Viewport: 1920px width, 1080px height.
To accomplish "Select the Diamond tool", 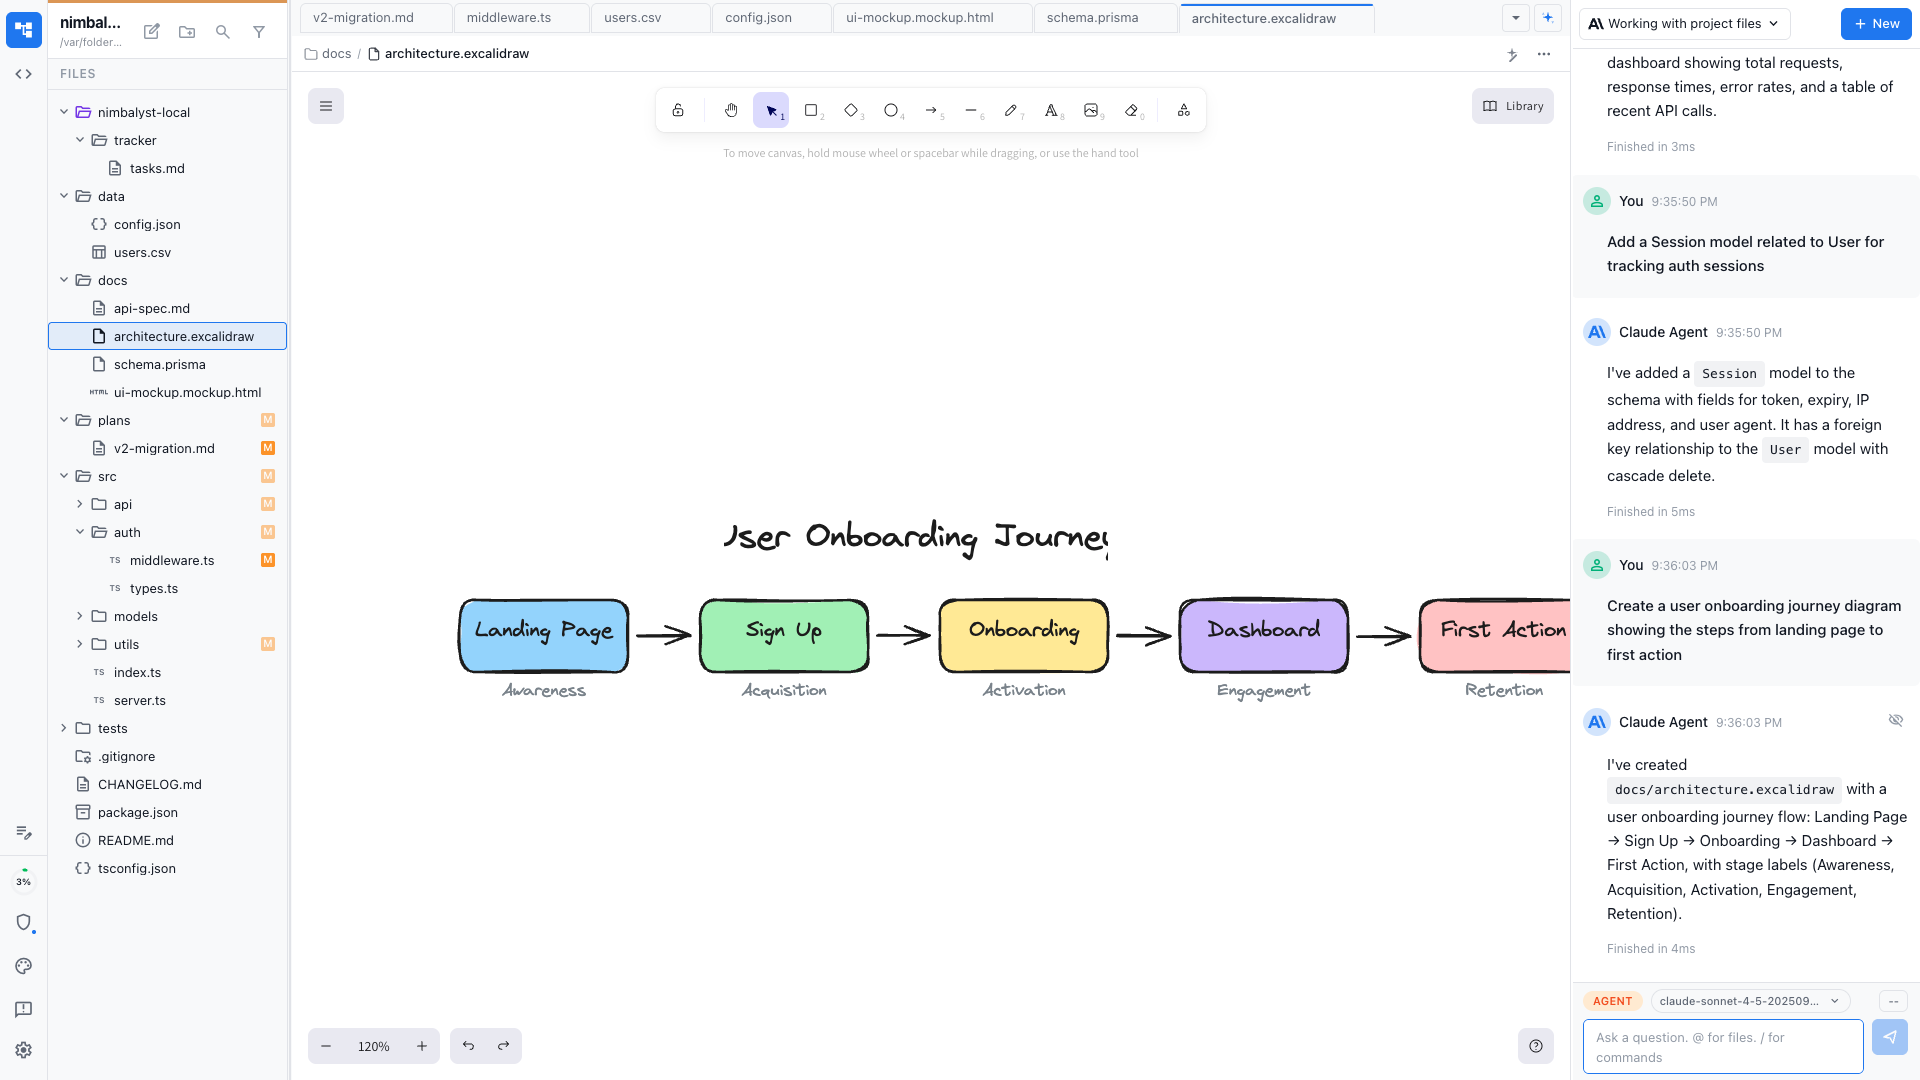I will (851, 110).
